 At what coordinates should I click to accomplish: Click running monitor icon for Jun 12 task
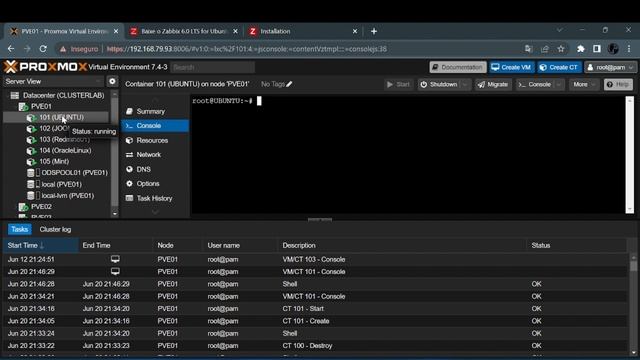coord(115,259)
